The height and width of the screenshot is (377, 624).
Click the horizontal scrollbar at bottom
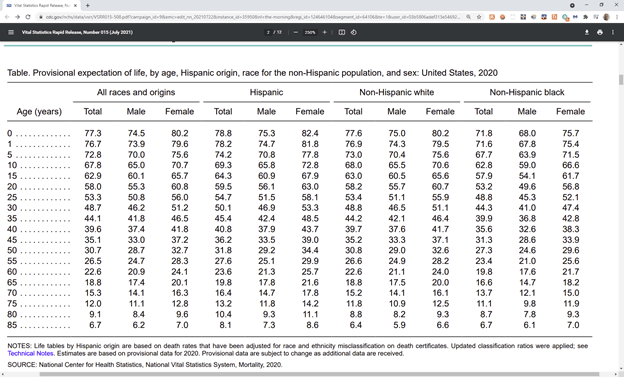click(319, 374)
